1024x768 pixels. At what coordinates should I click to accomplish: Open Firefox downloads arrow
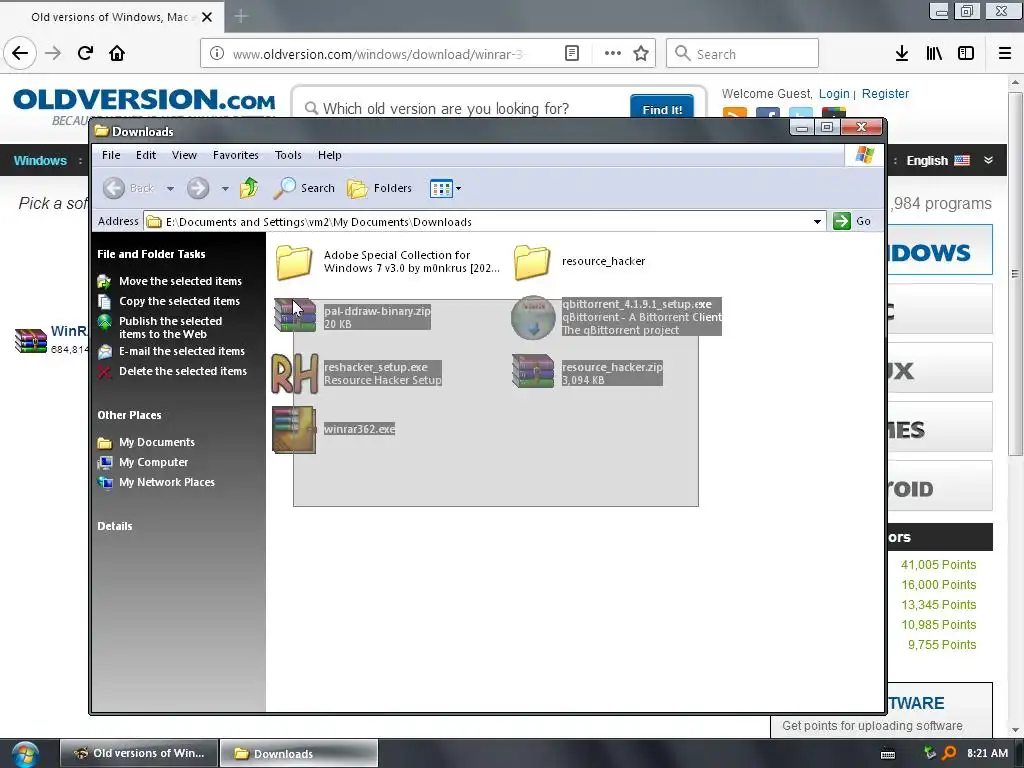click(x=902, y=54)
